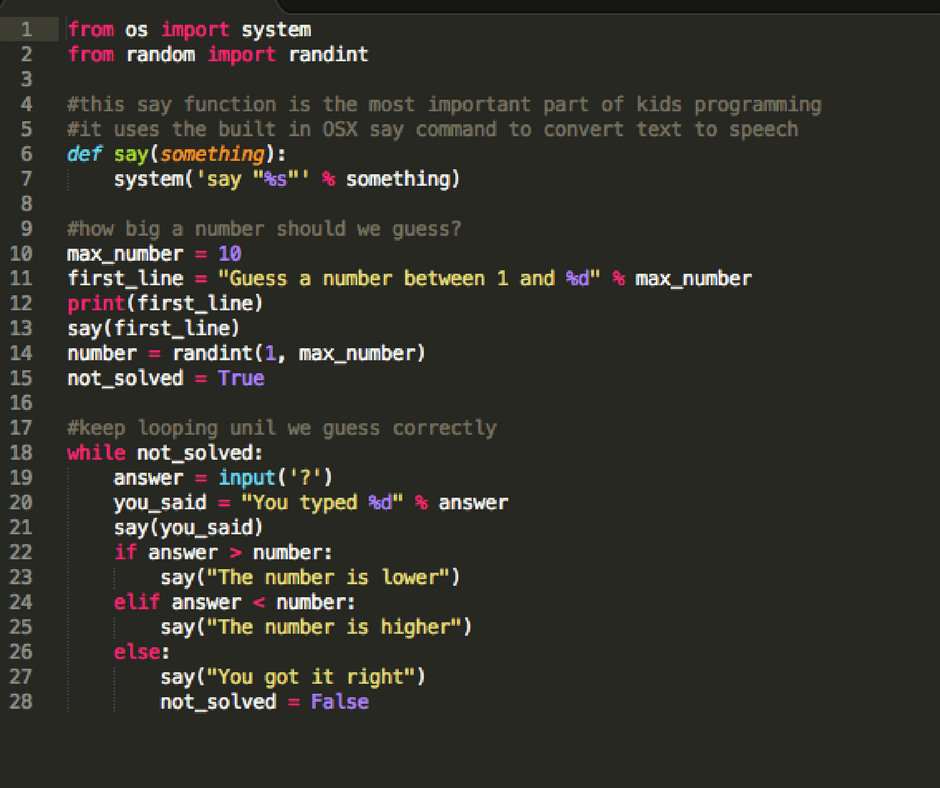Click the "elif" keyword on line 24

pyautogui.click(x=137, y=601)
